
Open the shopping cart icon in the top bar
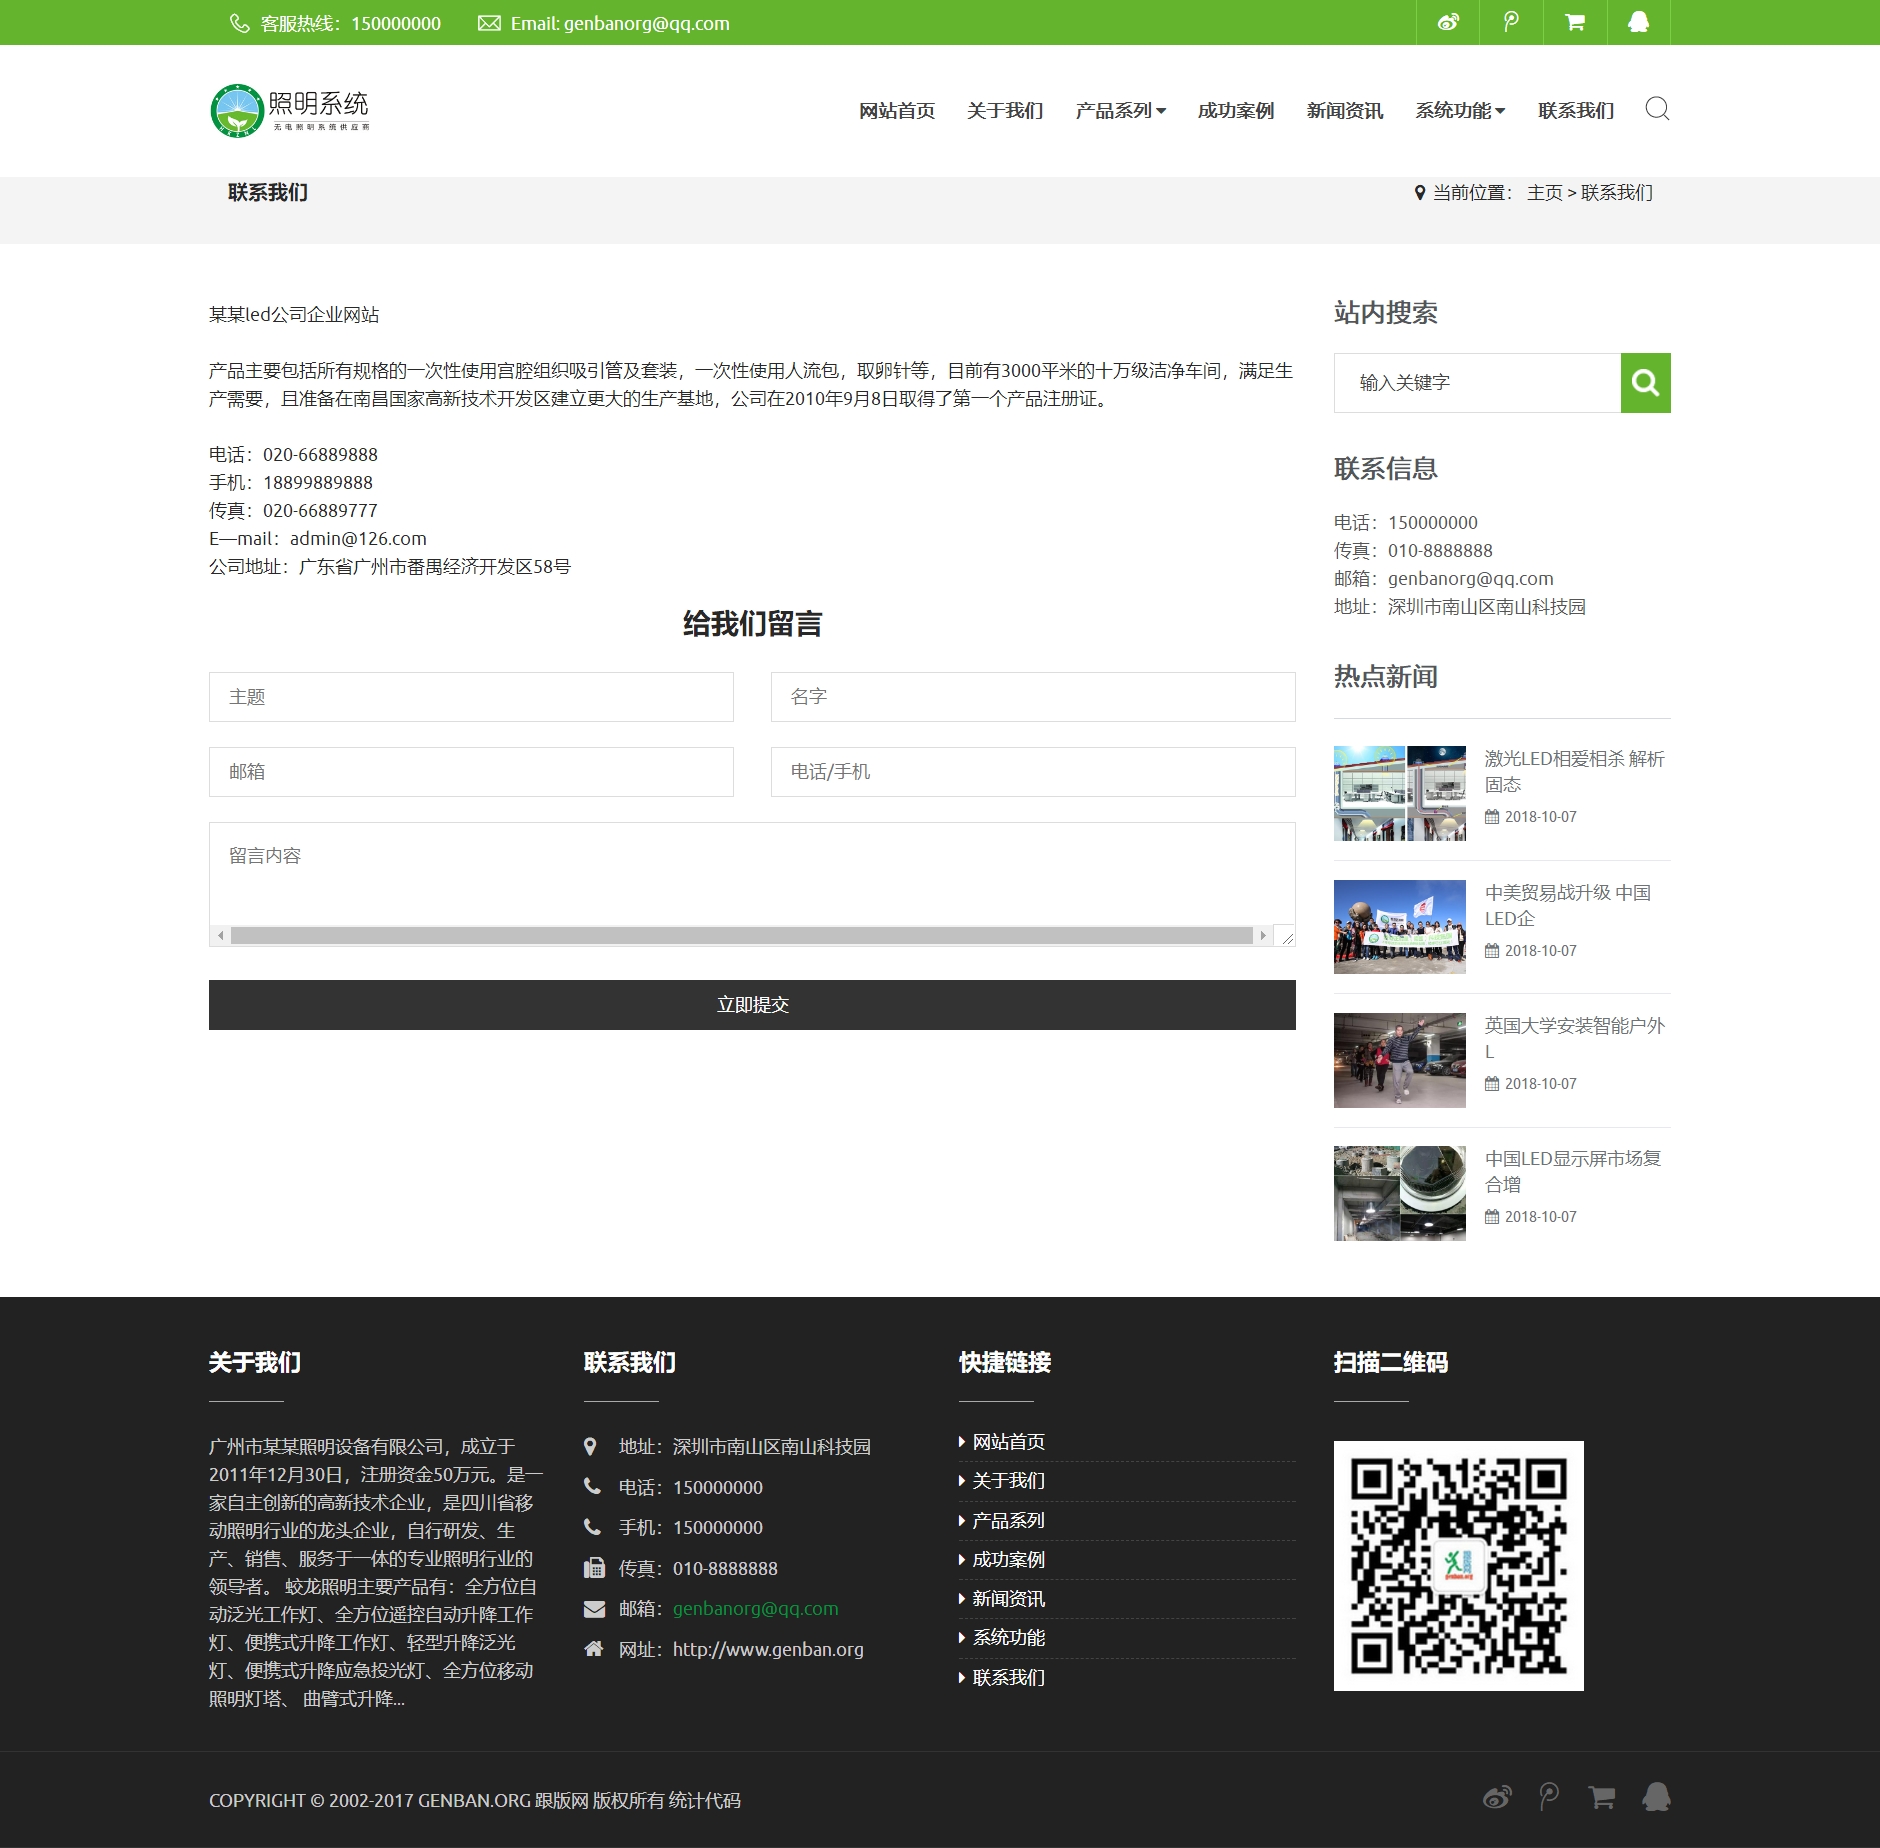point(1576,22)
